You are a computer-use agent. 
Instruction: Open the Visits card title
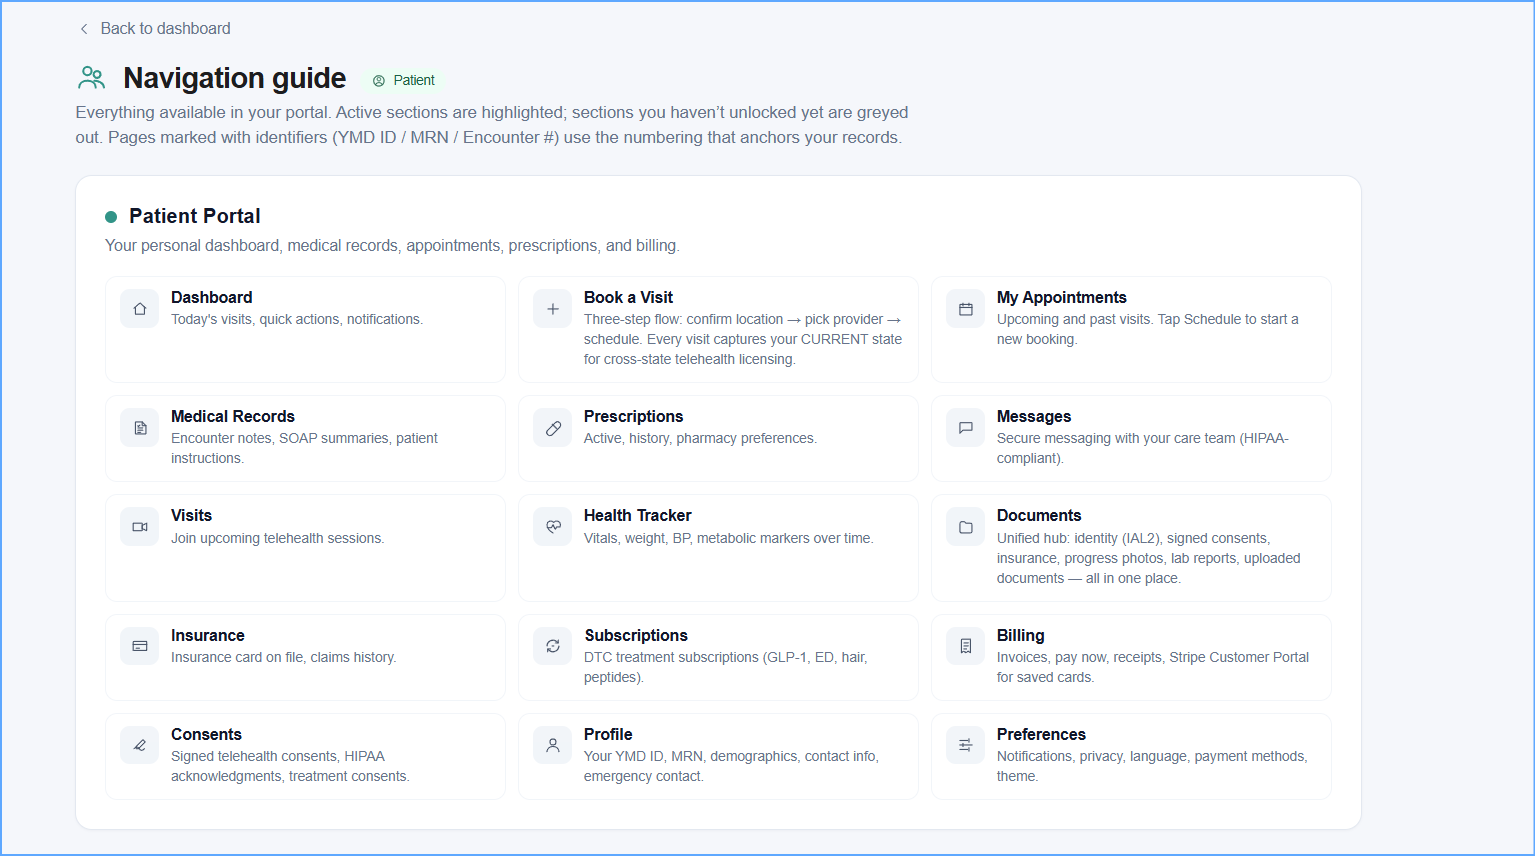(191, 515)
